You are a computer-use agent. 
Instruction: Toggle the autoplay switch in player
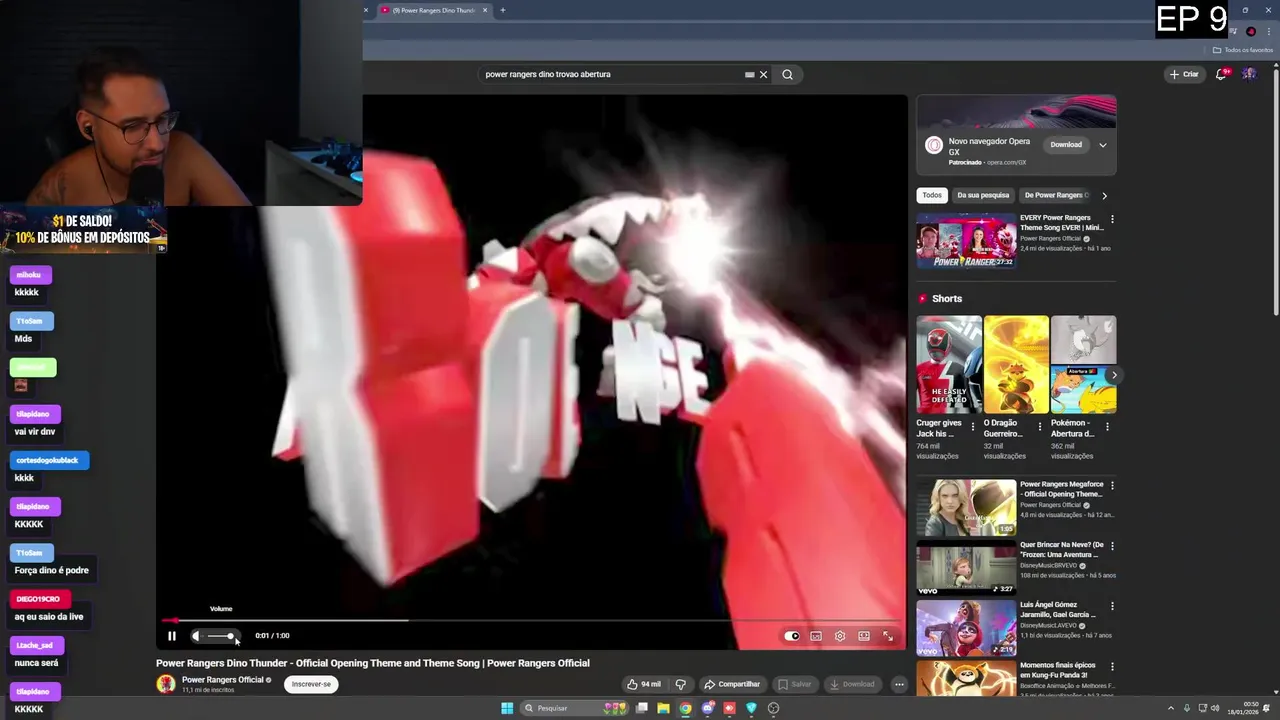(792, 636)
